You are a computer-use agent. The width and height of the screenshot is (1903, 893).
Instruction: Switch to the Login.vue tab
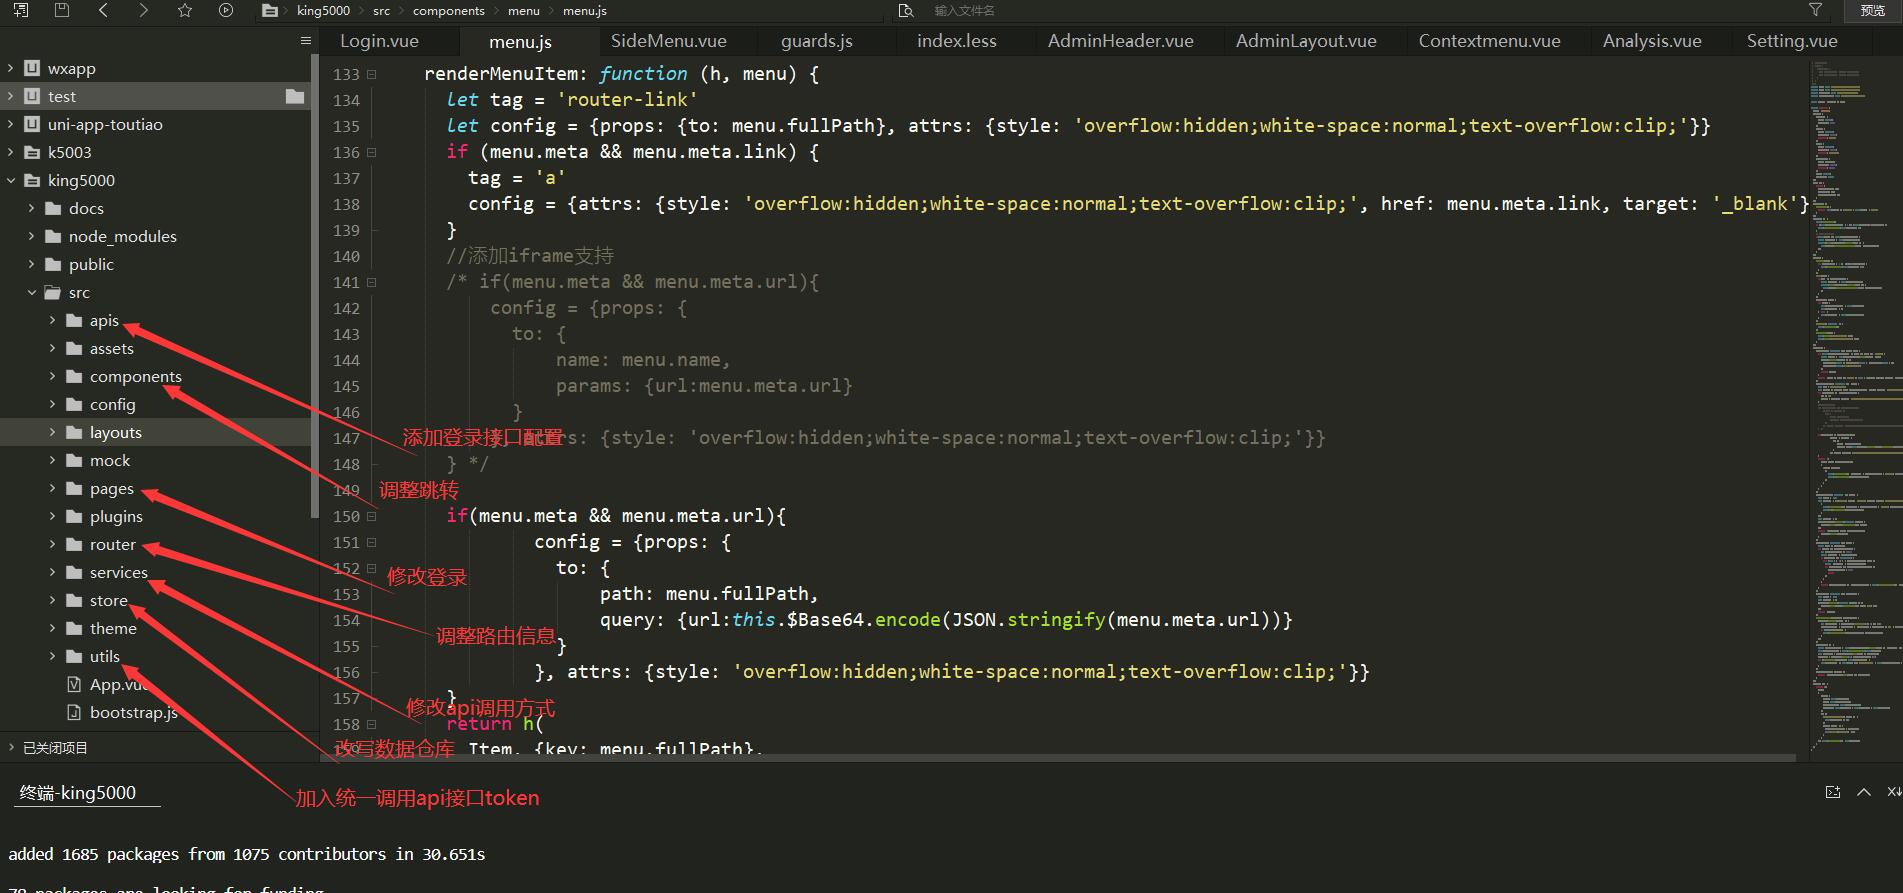[379, 41]
